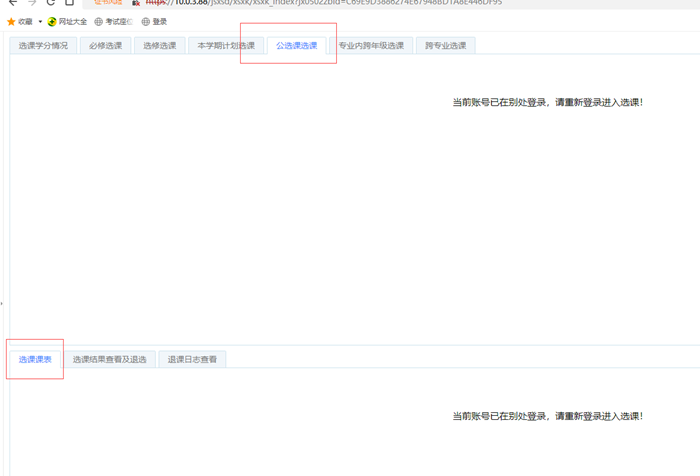The width and height of the screenshot is (700, 476).
Task: Select the 选修选课 tab
Action: (x=159, y=46)
